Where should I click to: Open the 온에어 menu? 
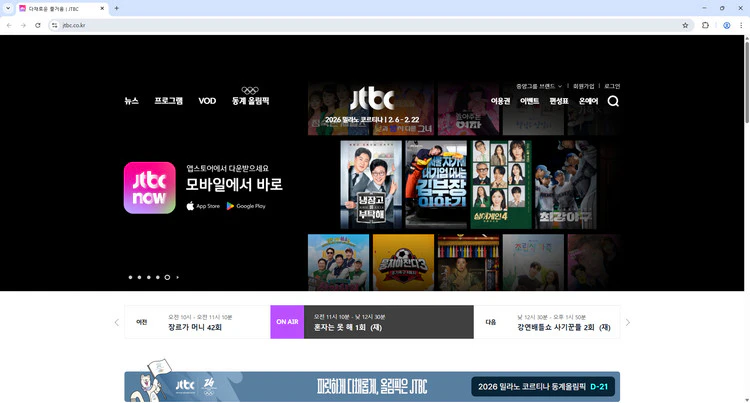tap(588, 101)
